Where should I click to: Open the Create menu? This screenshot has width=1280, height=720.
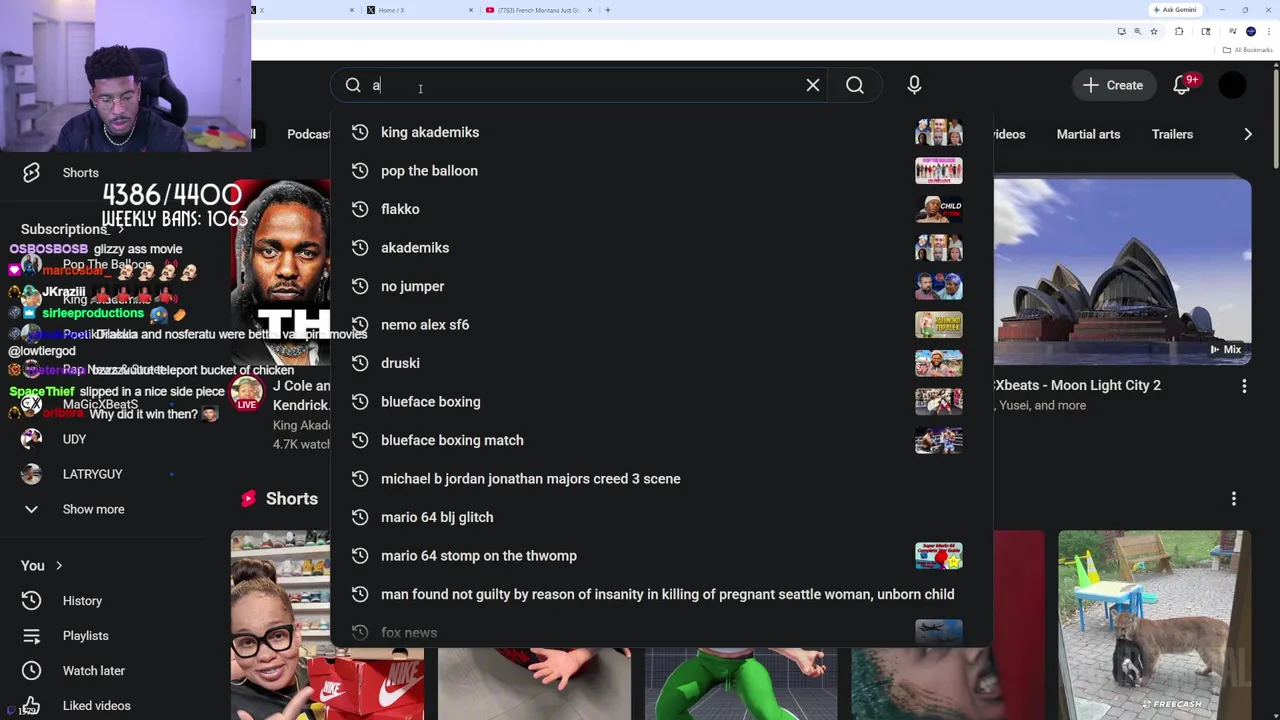click(x=1113, y=86)
